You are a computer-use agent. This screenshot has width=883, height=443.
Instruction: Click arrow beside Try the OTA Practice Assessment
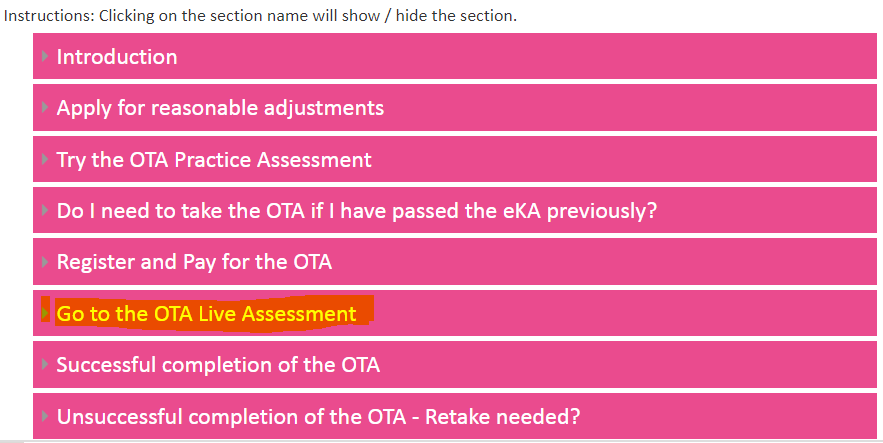point(45,160)
